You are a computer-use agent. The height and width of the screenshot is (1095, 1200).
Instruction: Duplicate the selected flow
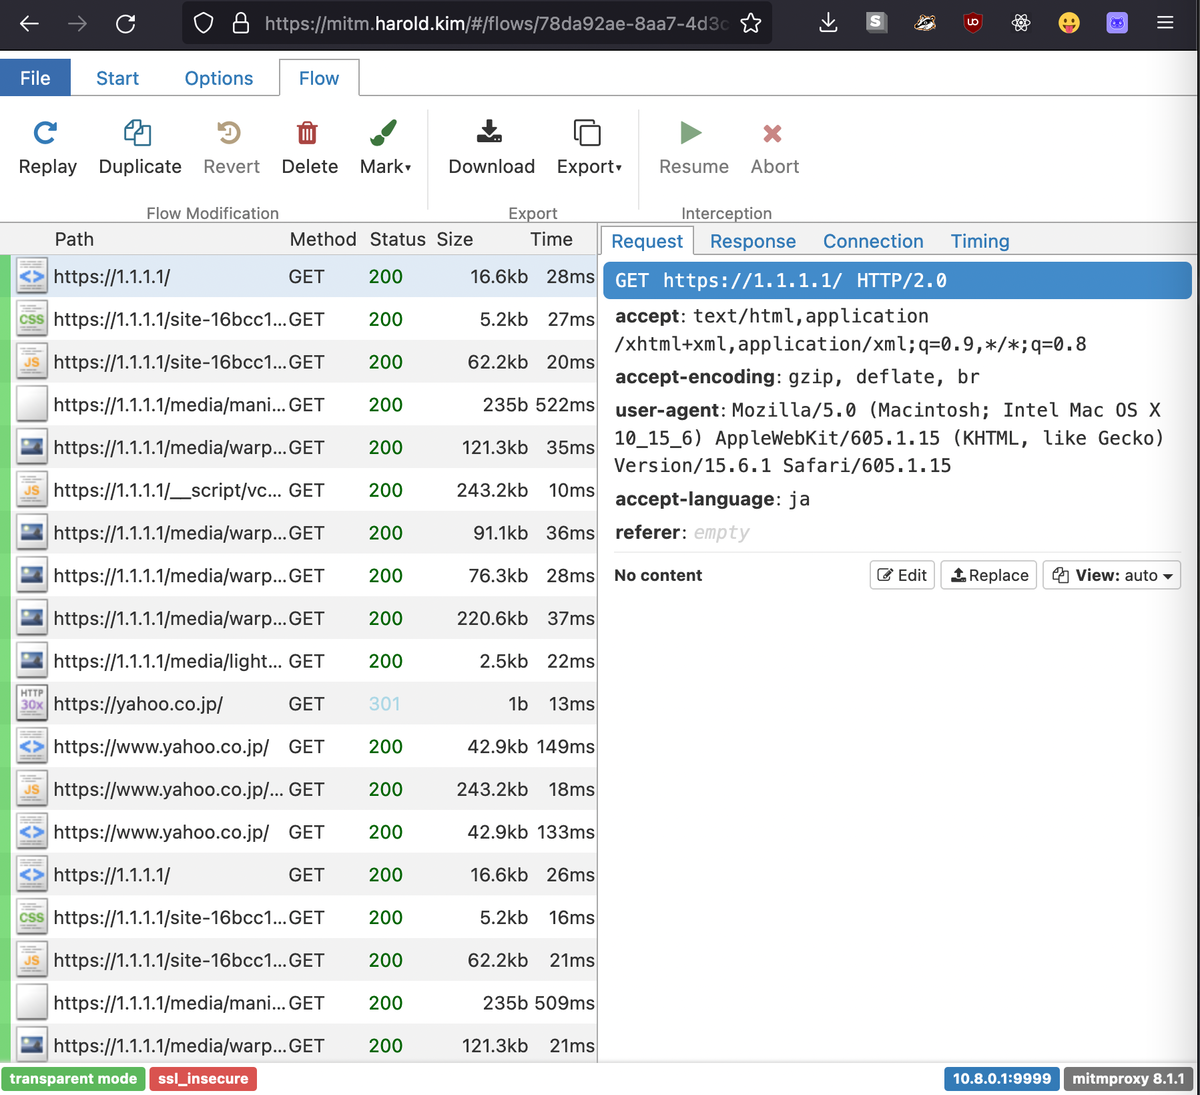[x=139, y=148]
